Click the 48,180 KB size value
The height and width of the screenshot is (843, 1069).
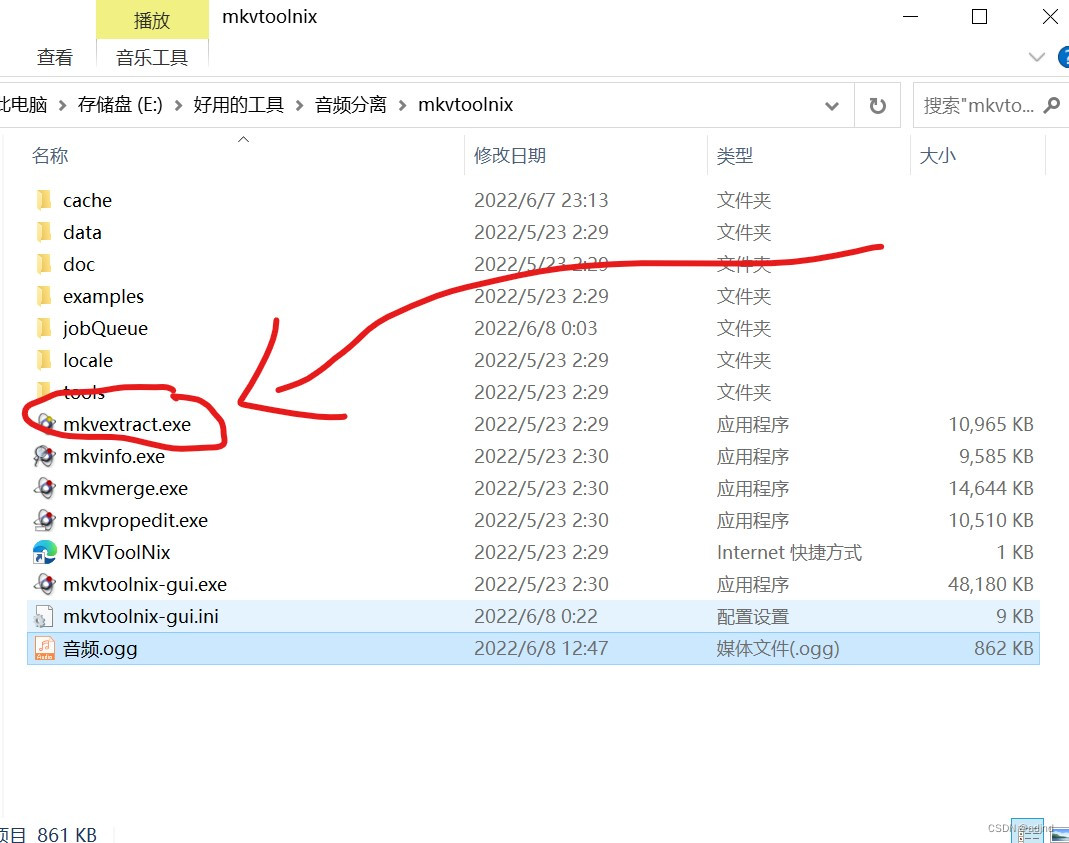991,584
